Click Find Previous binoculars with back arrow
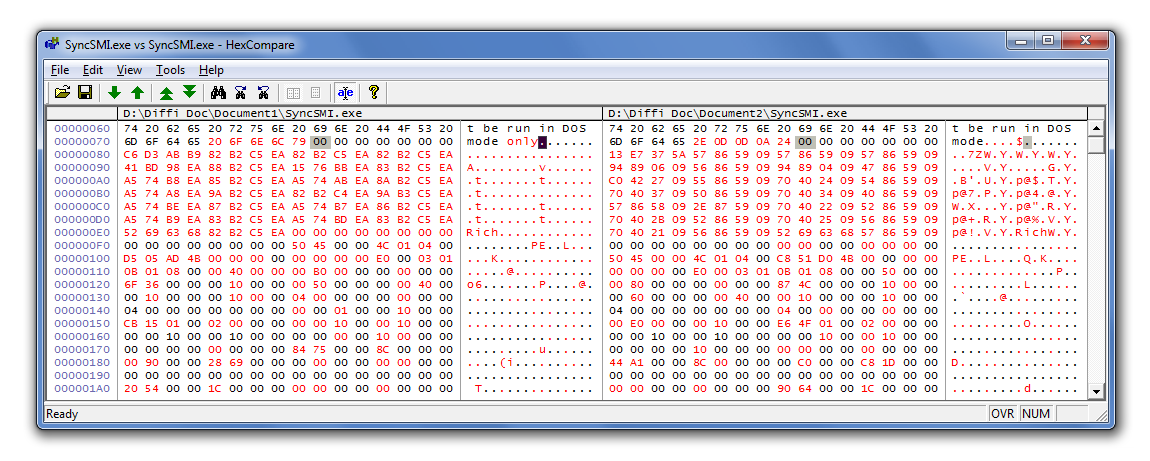 point(263,92)
